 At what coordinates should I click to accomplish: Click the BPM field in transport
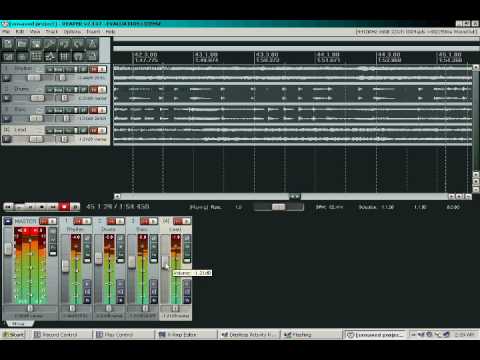[329, 207]
